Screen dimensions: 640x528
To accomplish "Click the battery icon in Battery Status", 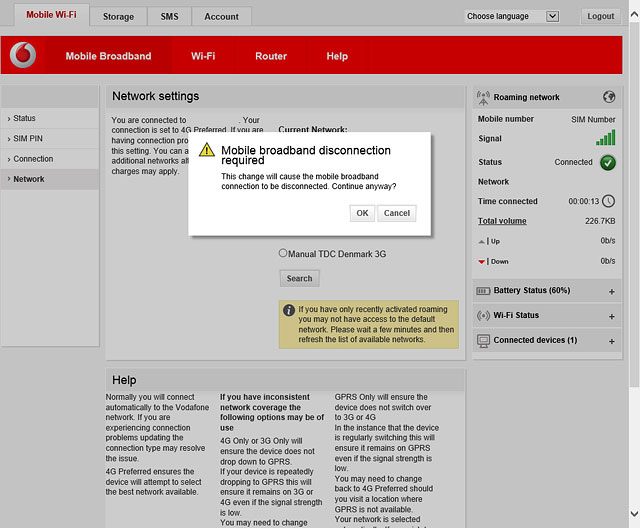I will [x=483, y=291].
